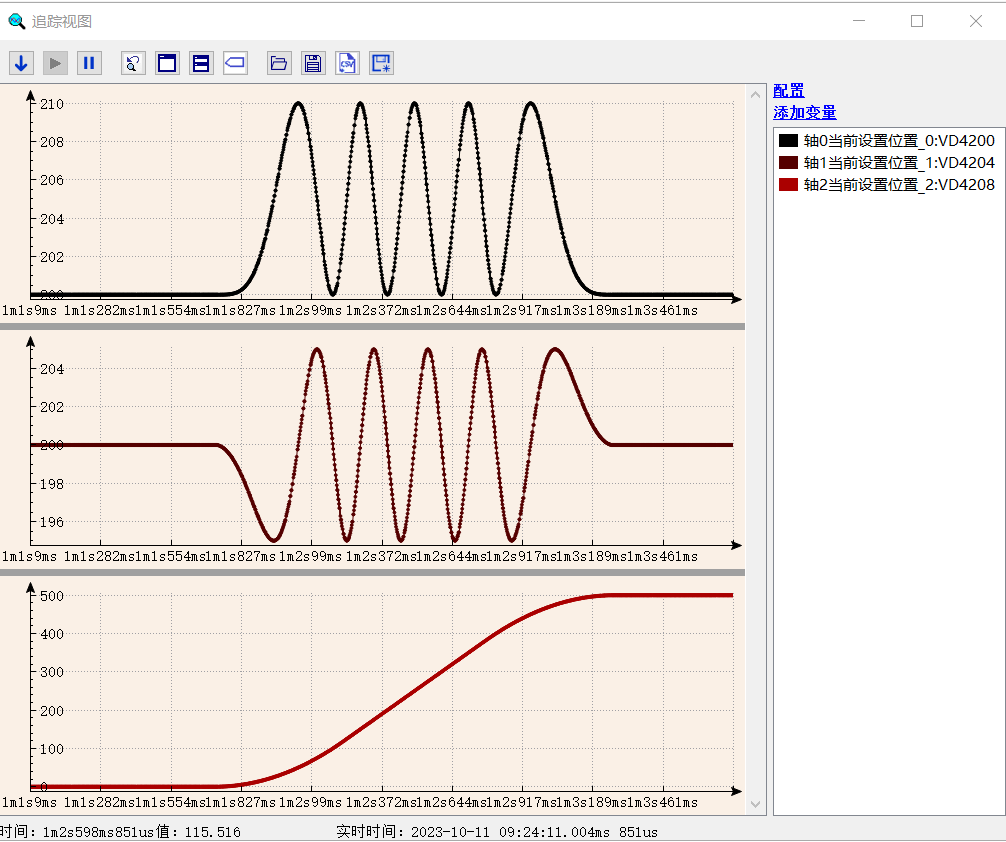This screenshot has width=1006, height=842.
Task: Open the 配置 configuration link
Action: pos(789,90)
